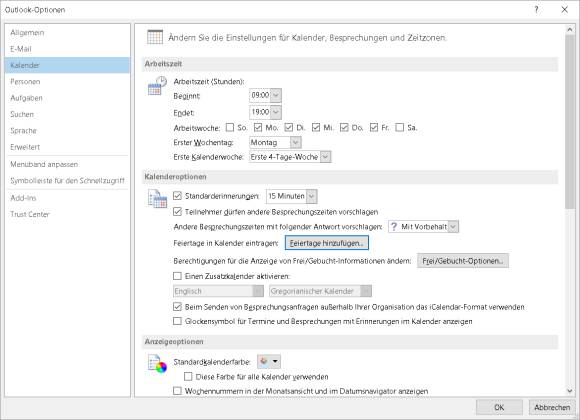Enable Einen Zusatzkalender aktivieren checkbox
The height and width of the screenshot is (420, 580).
tap(178, 276)
